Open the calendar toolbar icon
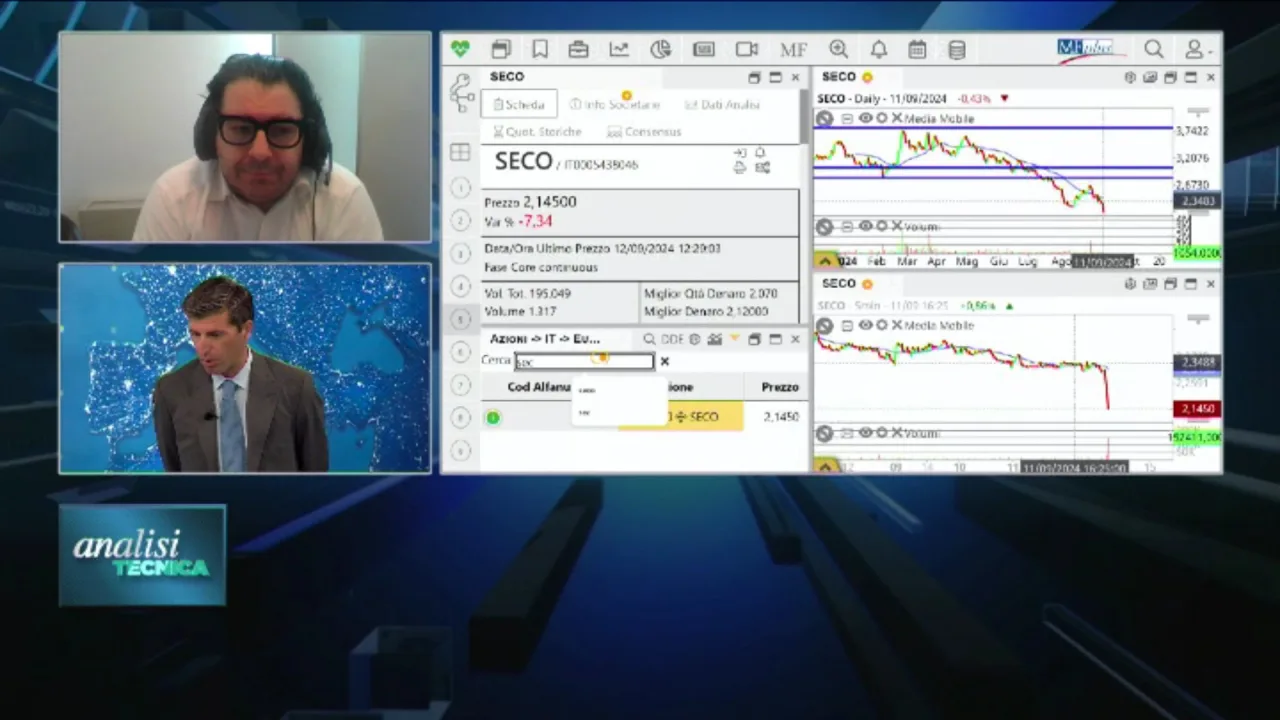 [917, 49]
